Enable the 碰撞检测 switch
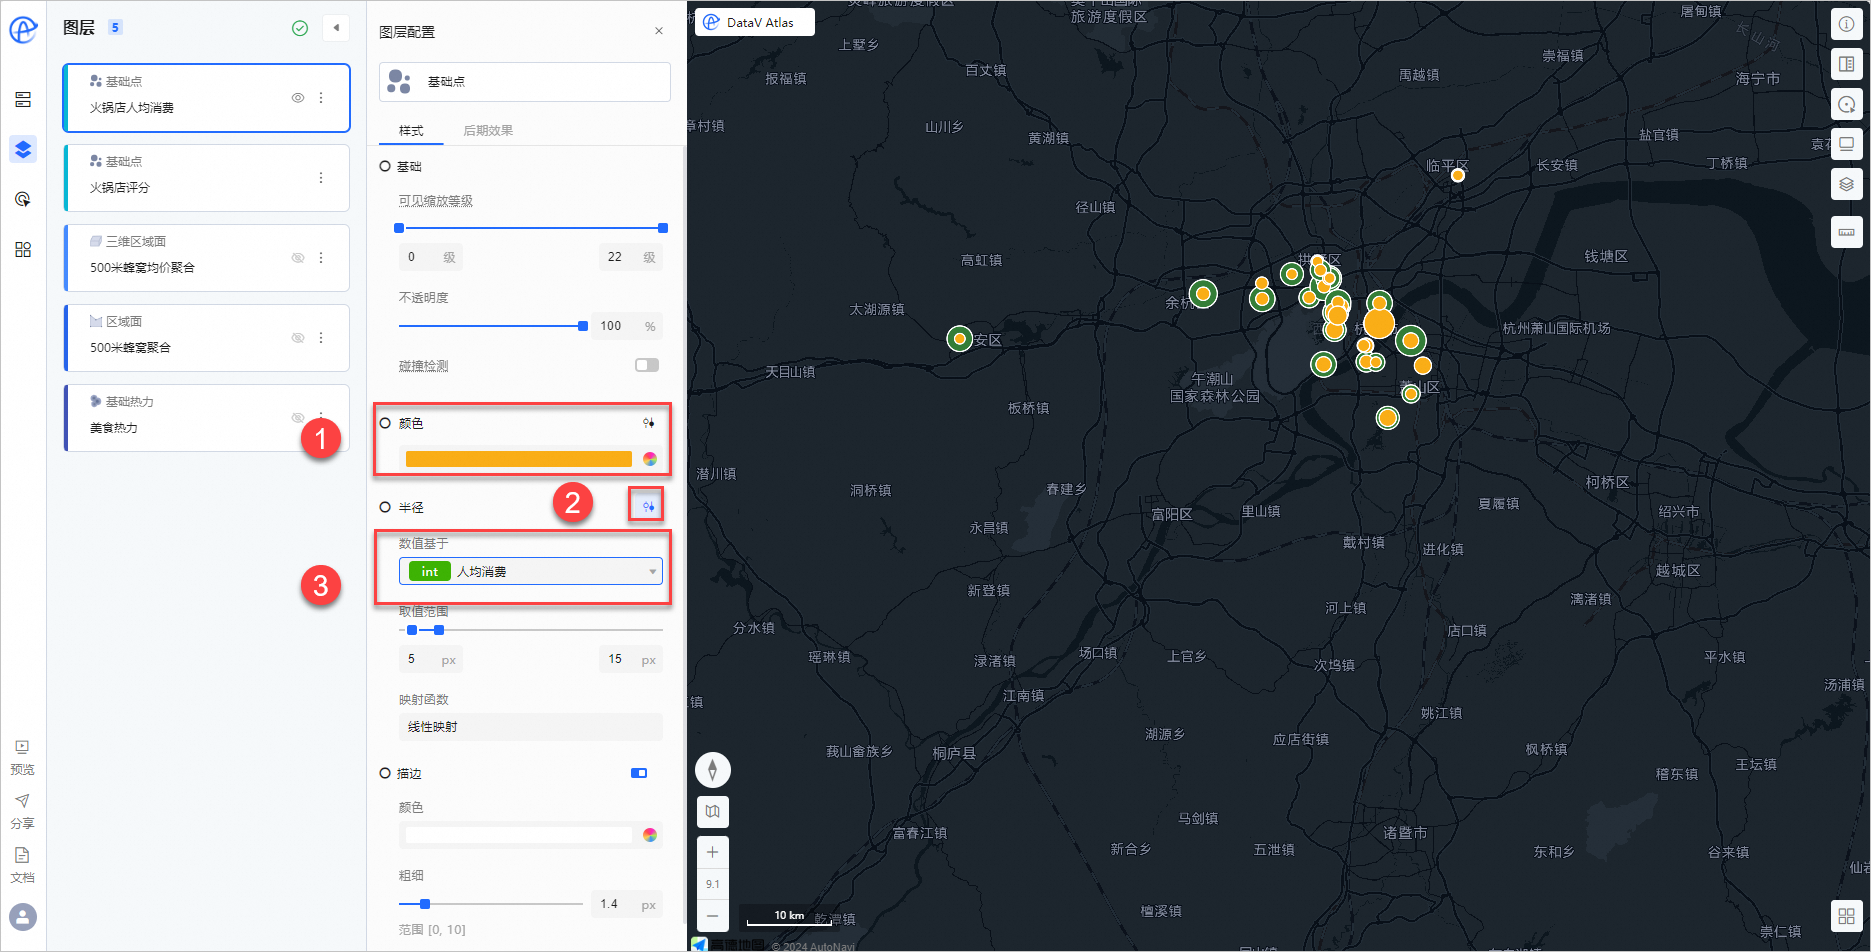Image resolution: width=1871 pixels, height=952 pixels. tap(647, 365)
